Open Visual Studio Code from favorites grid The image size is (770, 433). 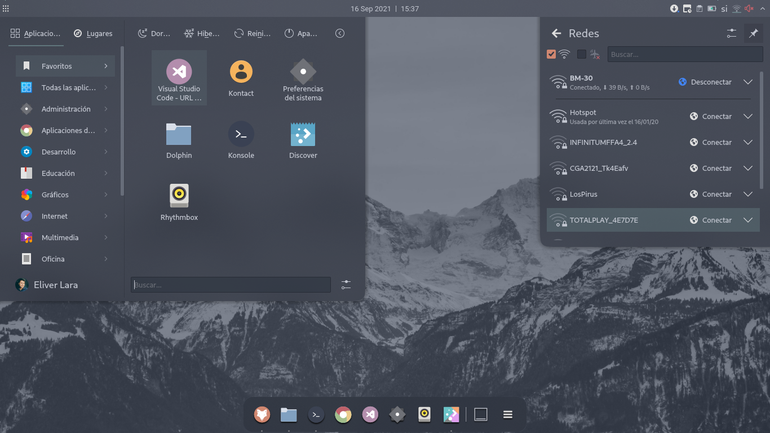point(179,79)
